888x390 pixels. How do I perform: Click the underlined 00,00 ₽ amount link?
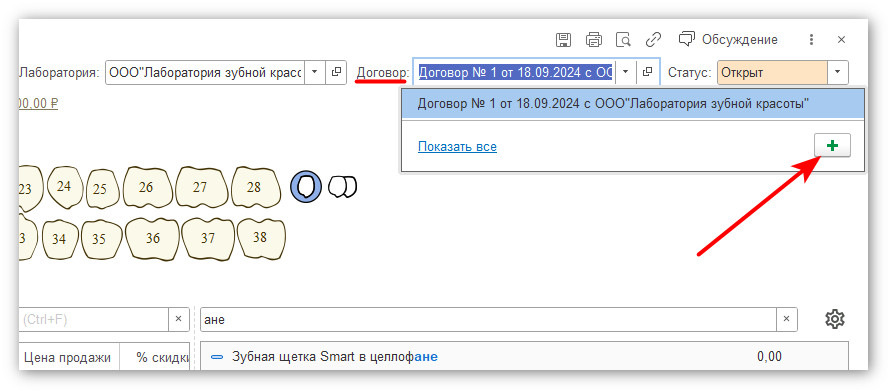point(39,104)
